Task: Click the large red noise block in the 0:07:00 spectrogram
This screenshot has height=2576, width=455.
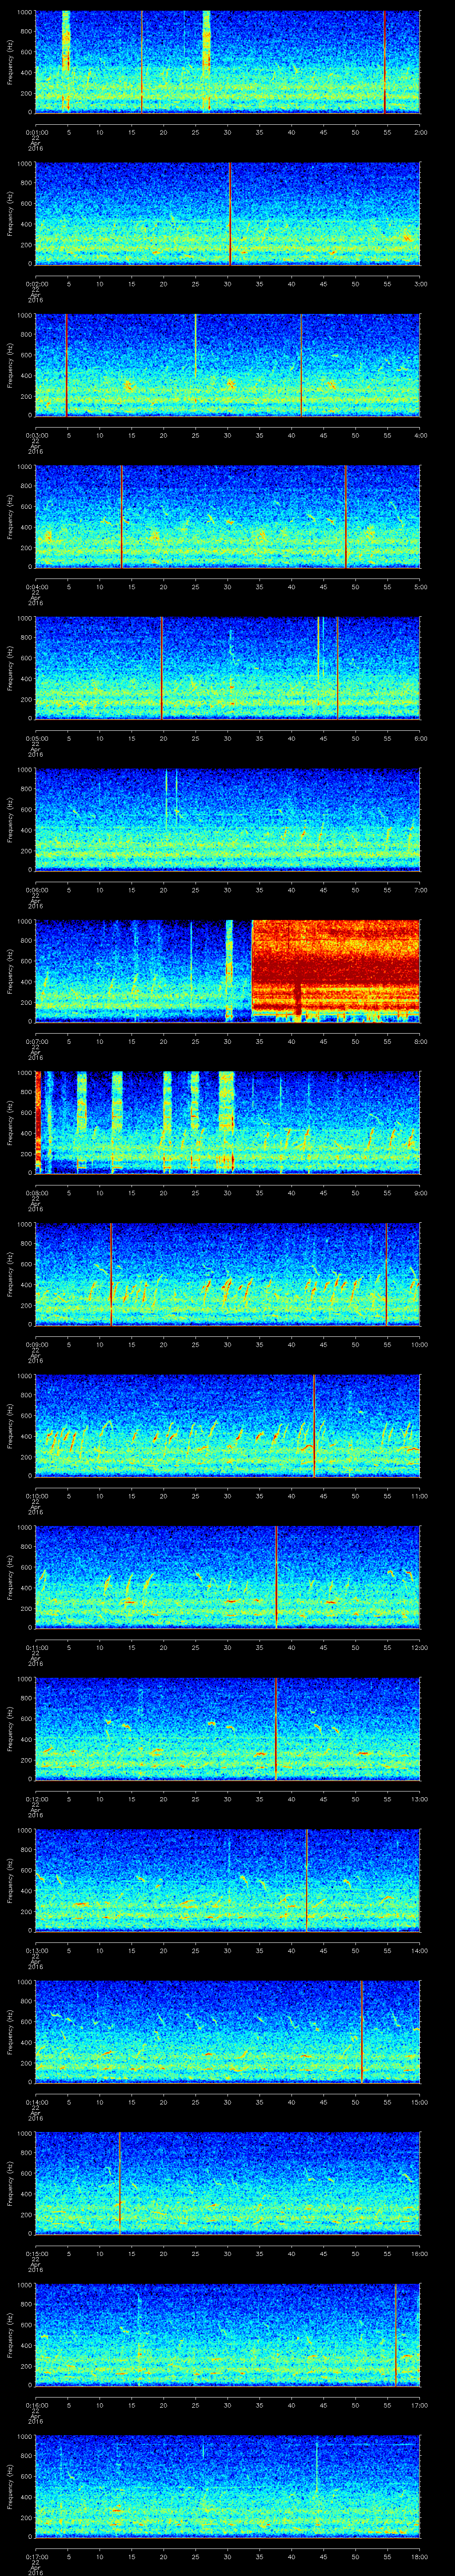Action: [335, 968]
